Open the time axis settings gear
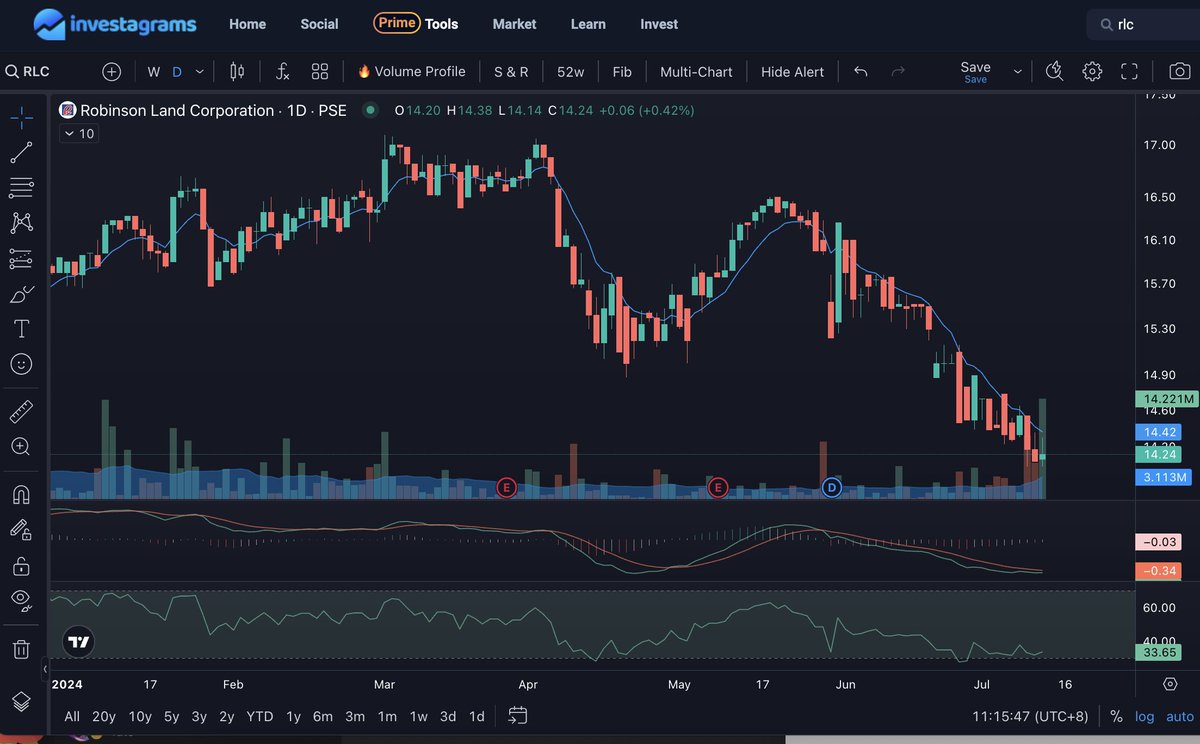The width and height of the screenshot is (1200, 744). click(1170, 684)
